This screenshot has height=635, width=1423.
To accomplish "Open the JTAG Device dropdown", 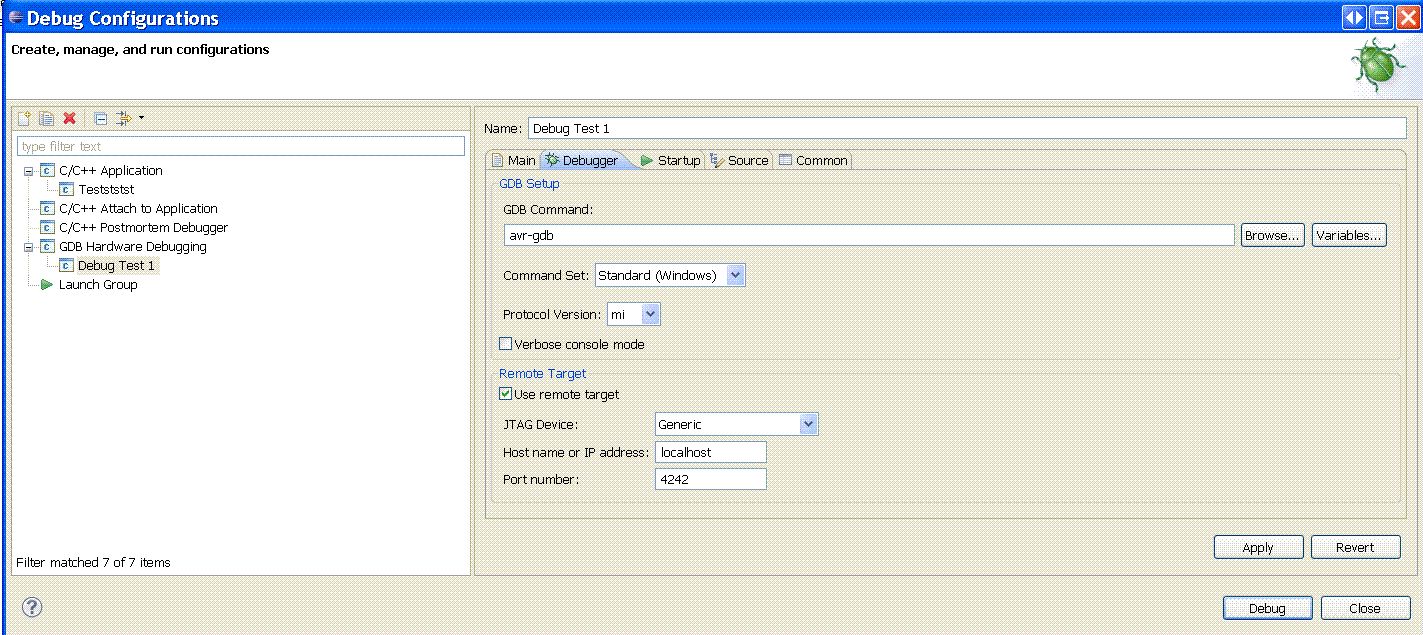I will pyautogui.click(x=737, y=424).
